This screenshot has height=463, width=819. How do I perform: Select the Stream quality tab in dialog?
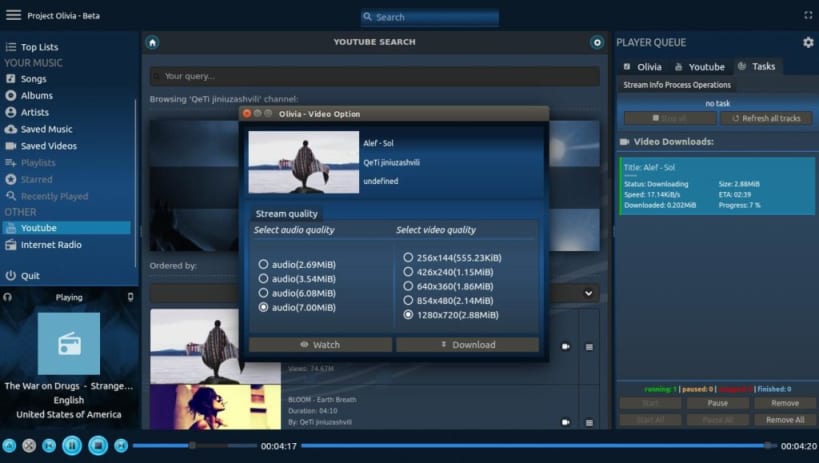click(286, 214)
